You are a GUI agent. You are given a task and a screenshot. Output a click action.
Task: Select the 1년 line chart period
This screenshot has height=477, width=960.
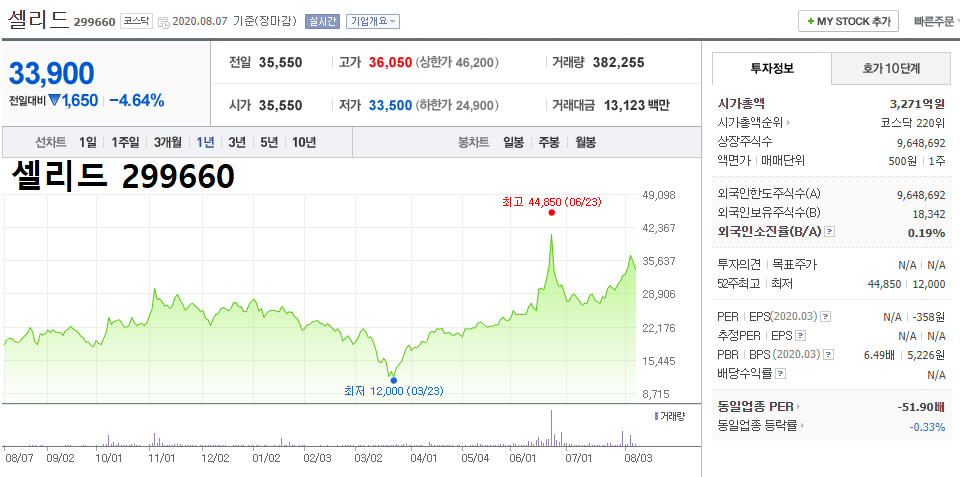pyautogui.click(x=205, y=143)
